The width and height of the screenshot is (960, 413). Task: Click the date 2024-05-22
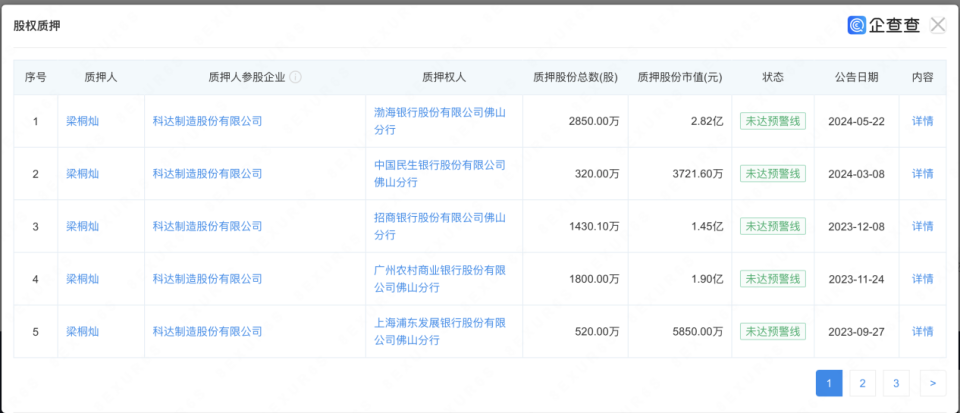(856, 121)
